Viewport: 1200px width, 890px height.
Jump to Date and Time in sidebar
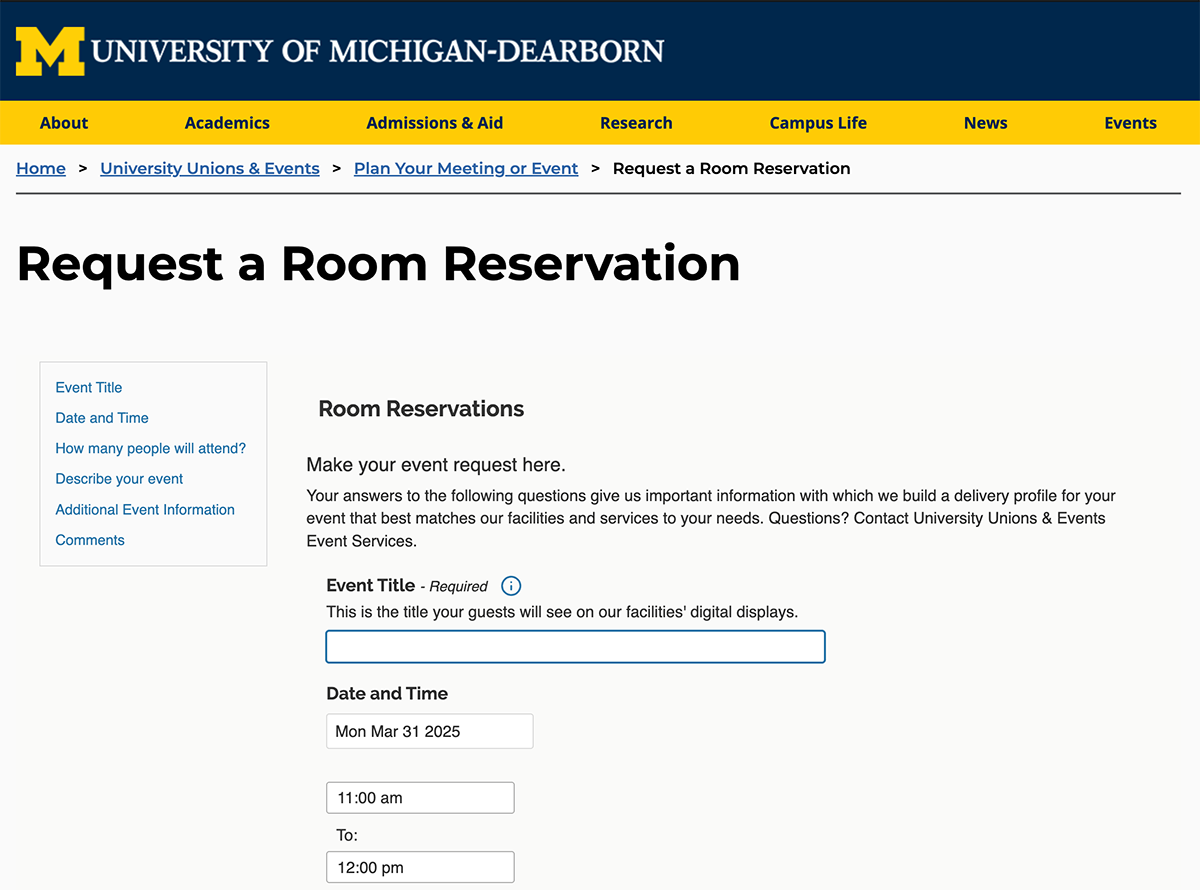coord(102,418)
